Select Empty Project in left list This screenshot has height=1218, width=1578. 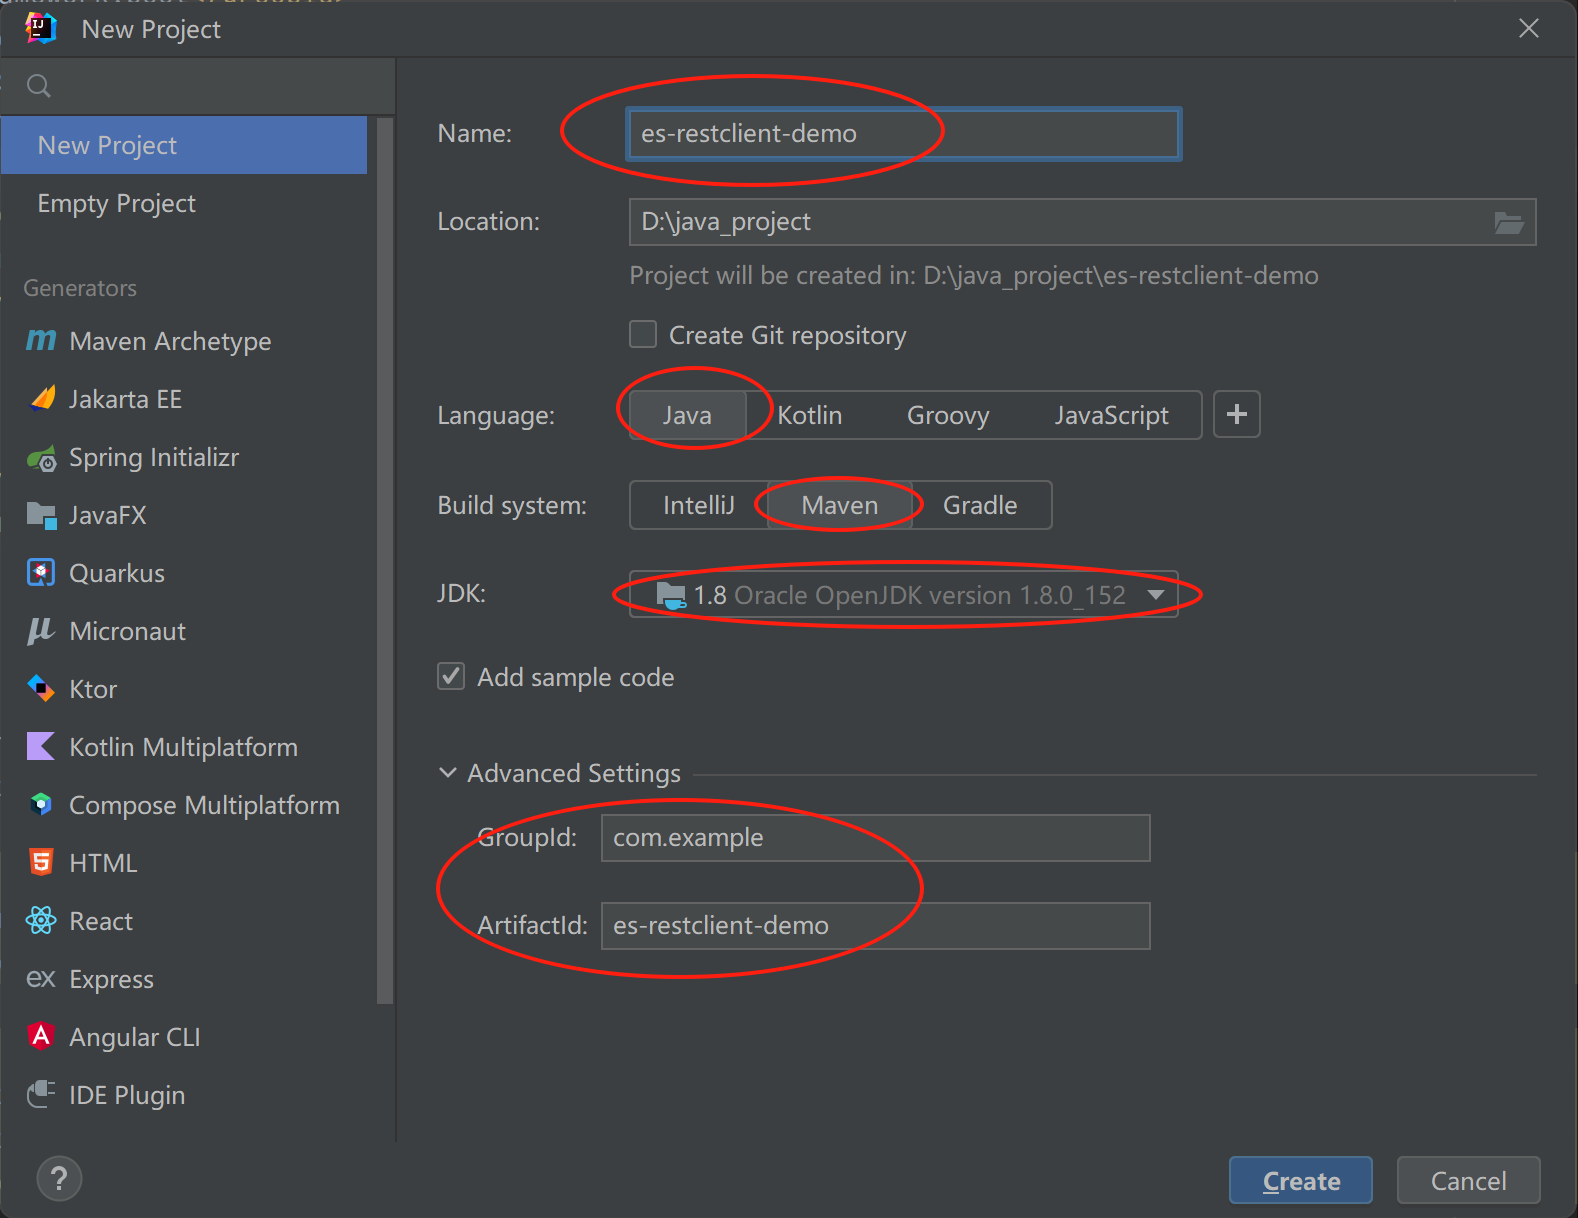pyautogui.click(x=184, y=203)
